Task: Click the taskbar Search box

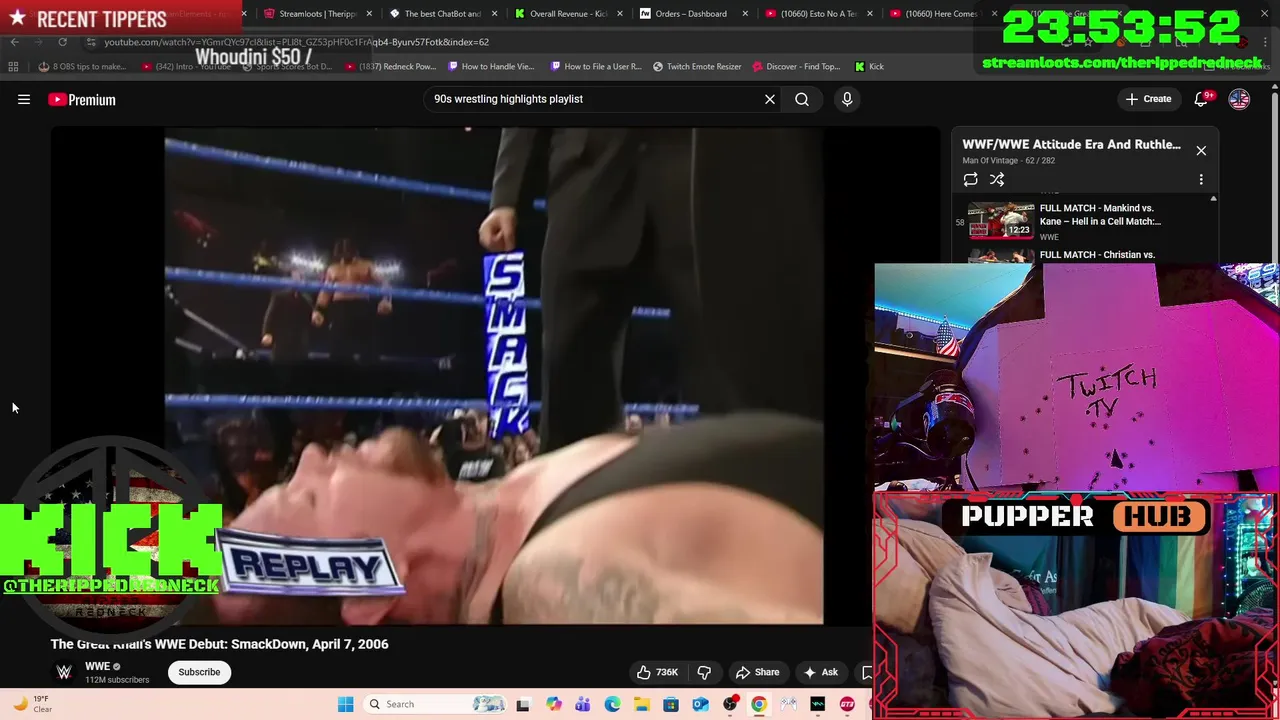Action: click(x=436, y=704)
